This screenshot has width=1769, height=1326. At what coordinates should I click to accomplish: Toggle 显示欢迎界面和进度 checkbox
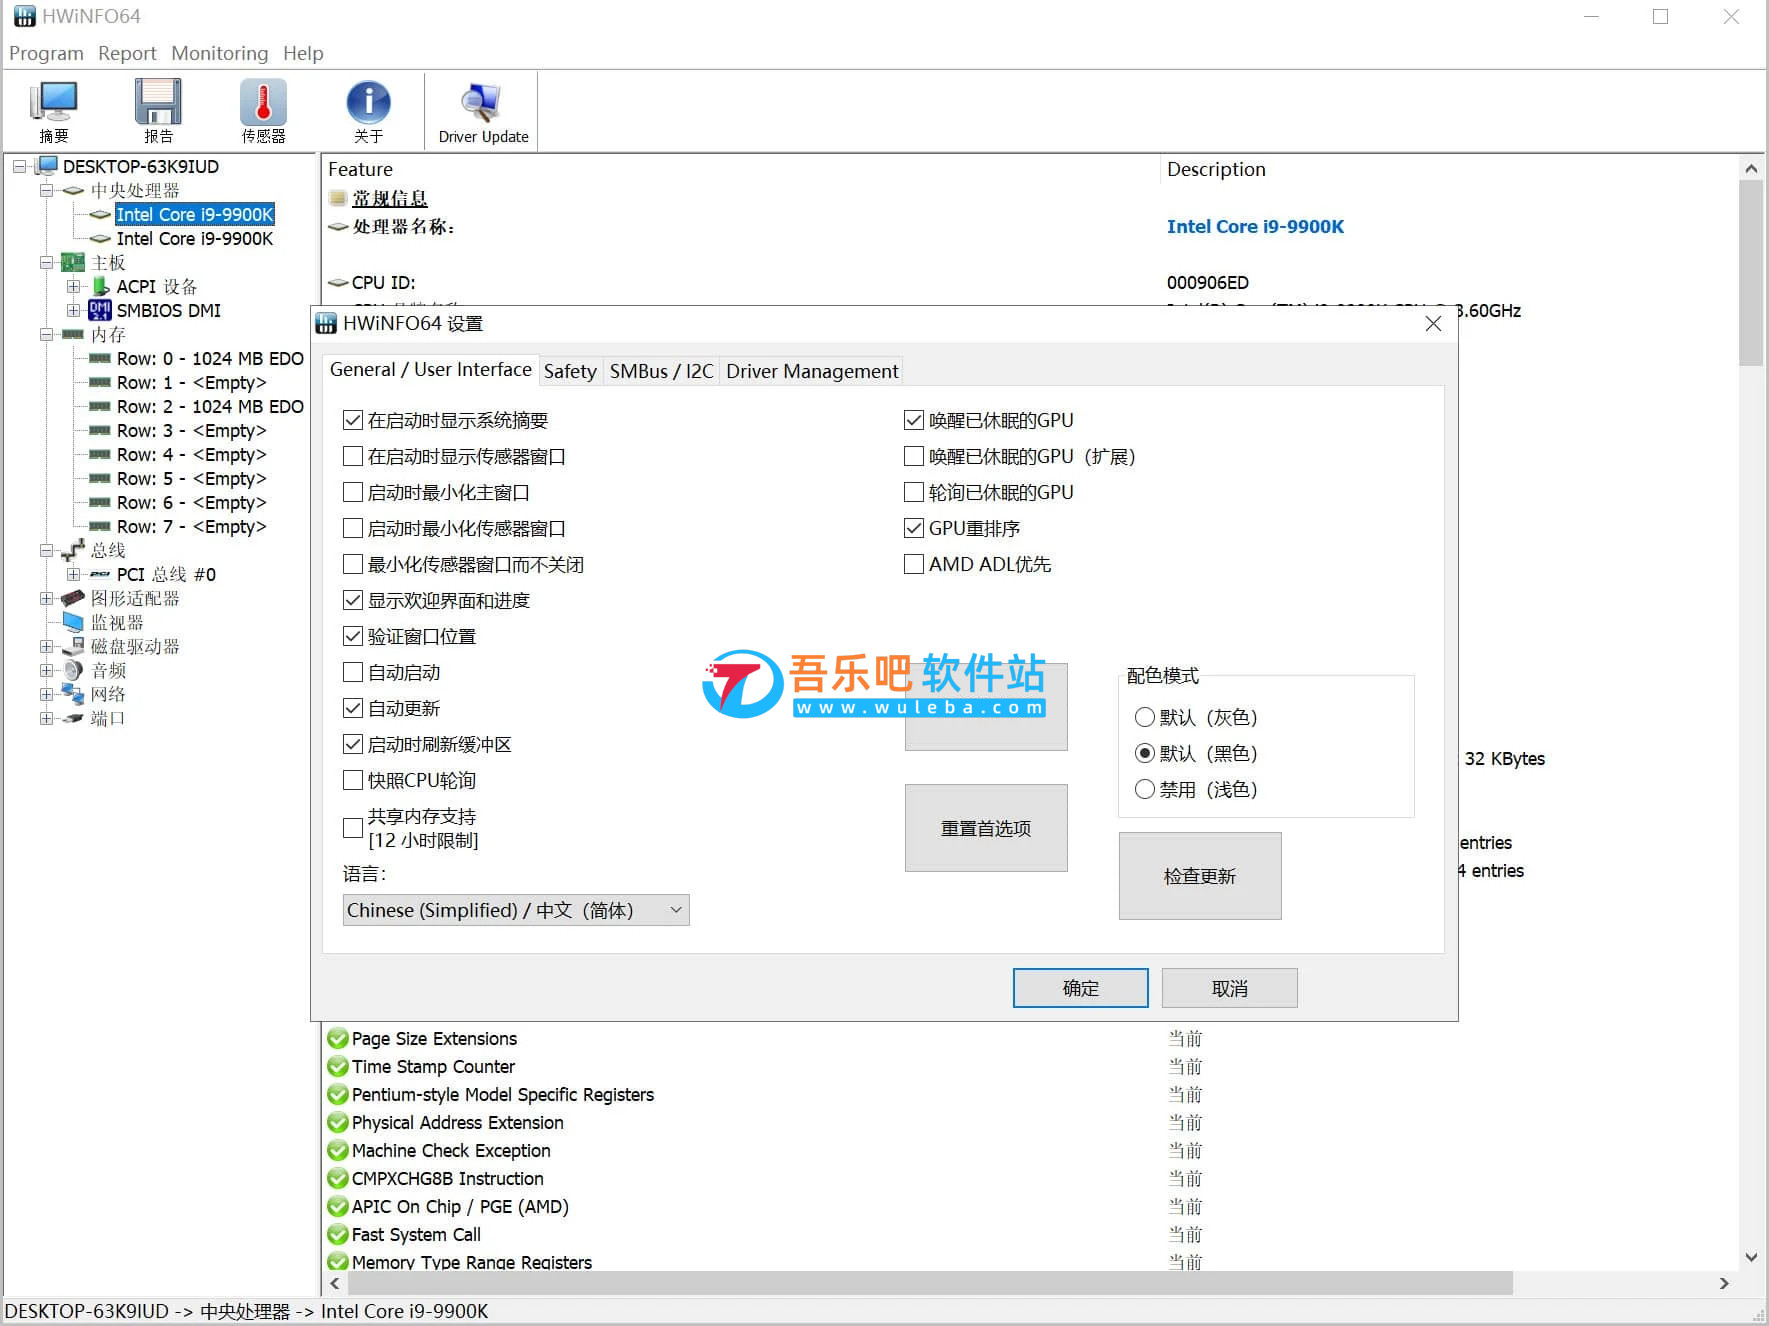coord(352,600)
